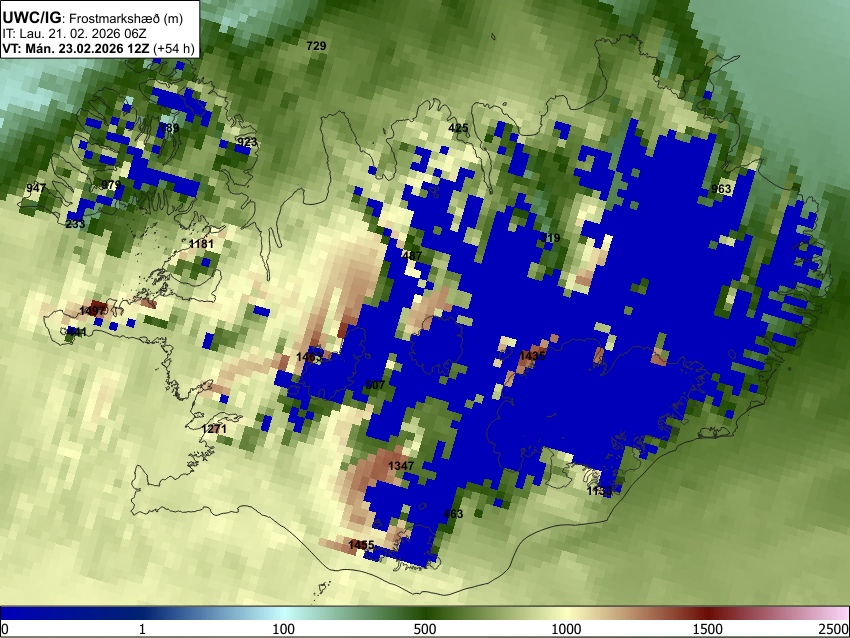
Task: Click the legend tick label 1
Action: [x=142, y=629]
